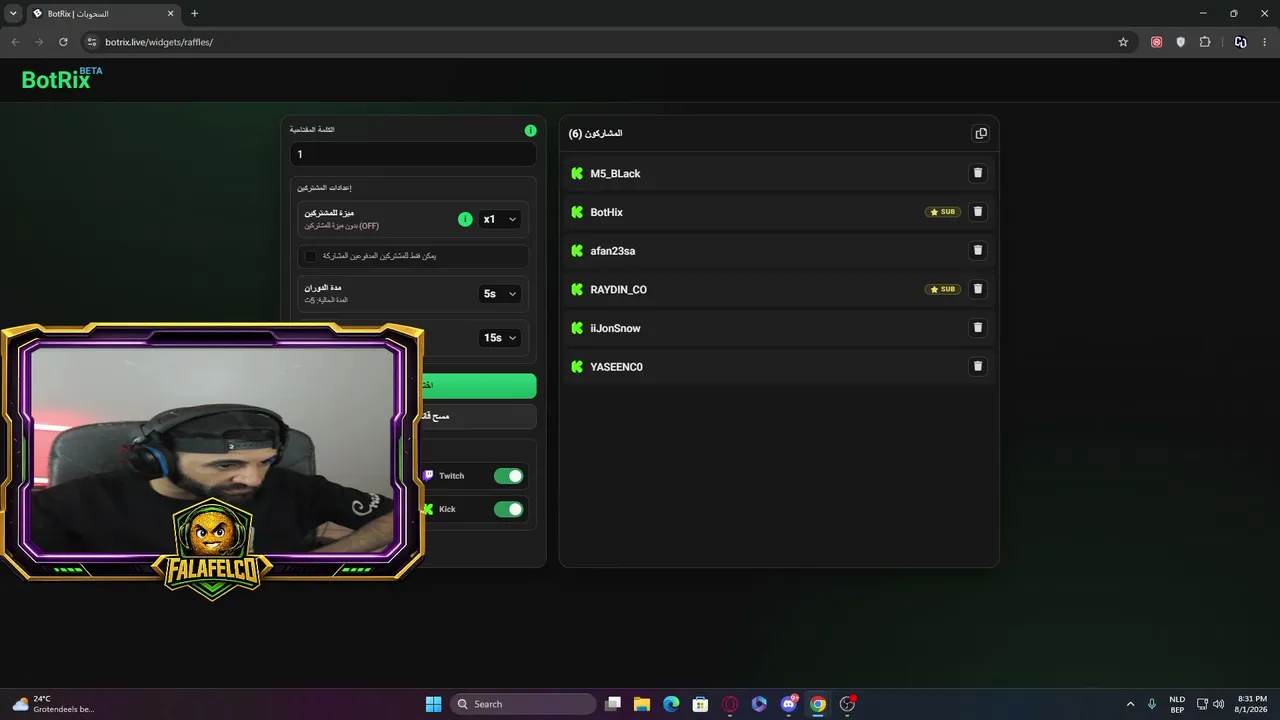Delete participant YASEENC0
1280x720 pixels.
(978, 366)
